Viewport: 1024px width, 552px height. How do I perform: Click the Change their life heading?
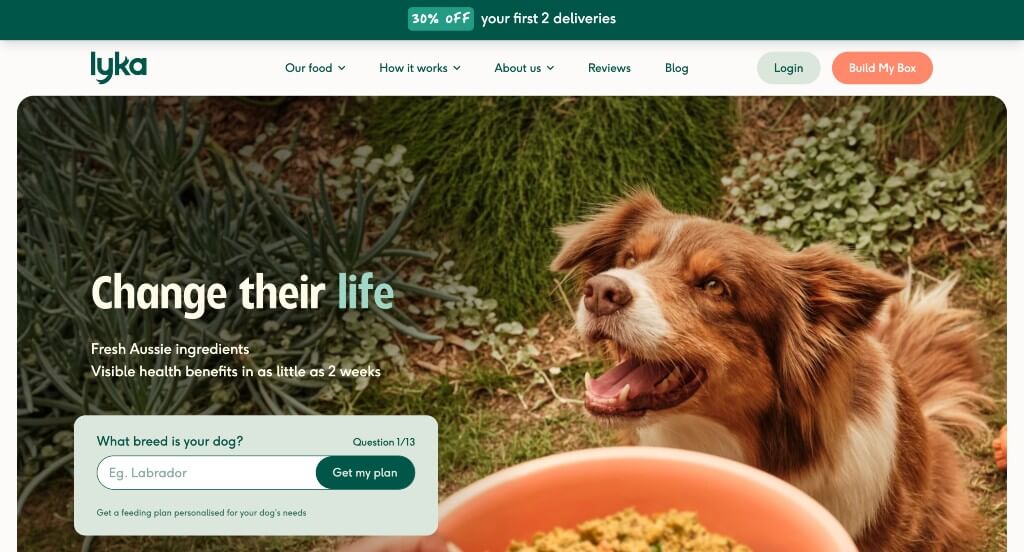point(242,292)
